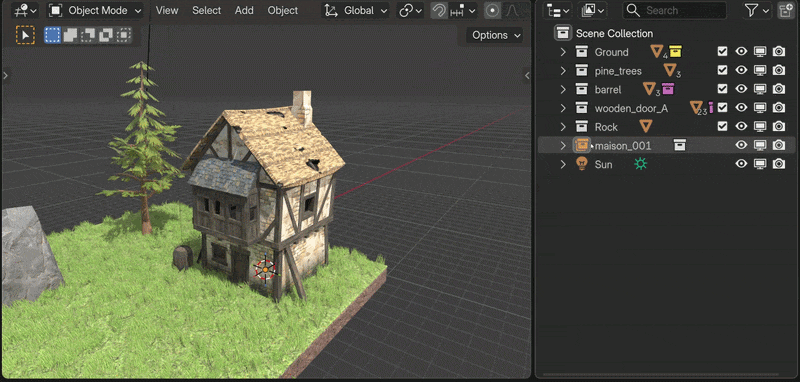Open the 3D viewport editor type dropdown

coord(25,10)
